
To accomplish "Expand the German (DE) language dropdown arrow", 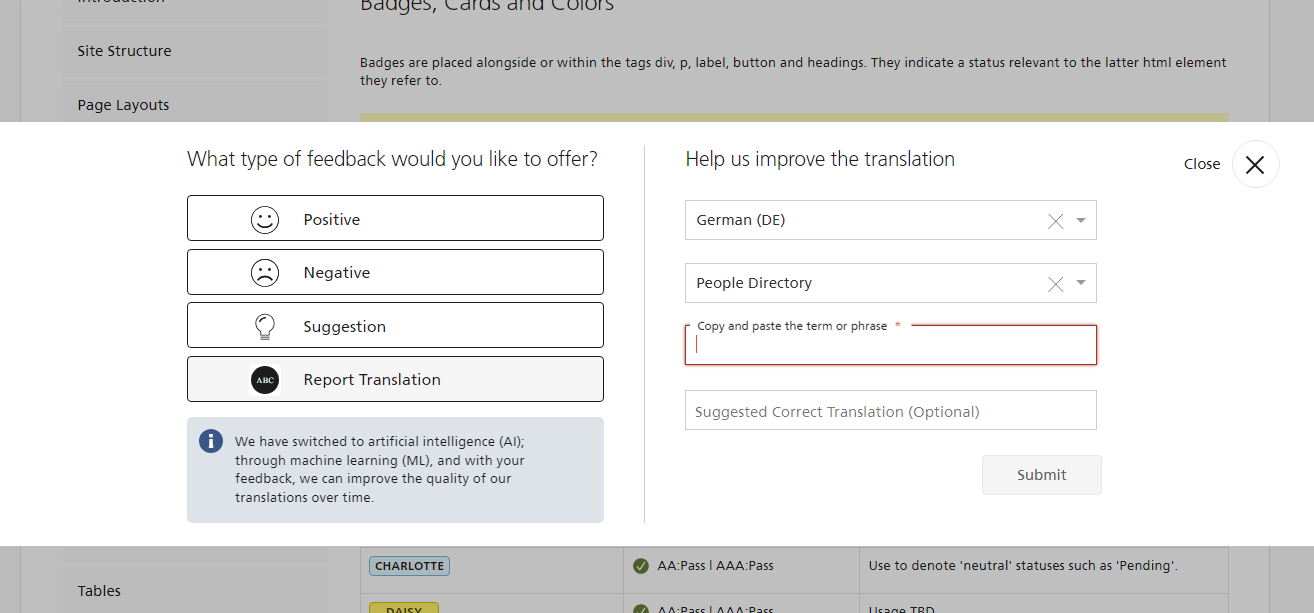I will click(1081, 221).
